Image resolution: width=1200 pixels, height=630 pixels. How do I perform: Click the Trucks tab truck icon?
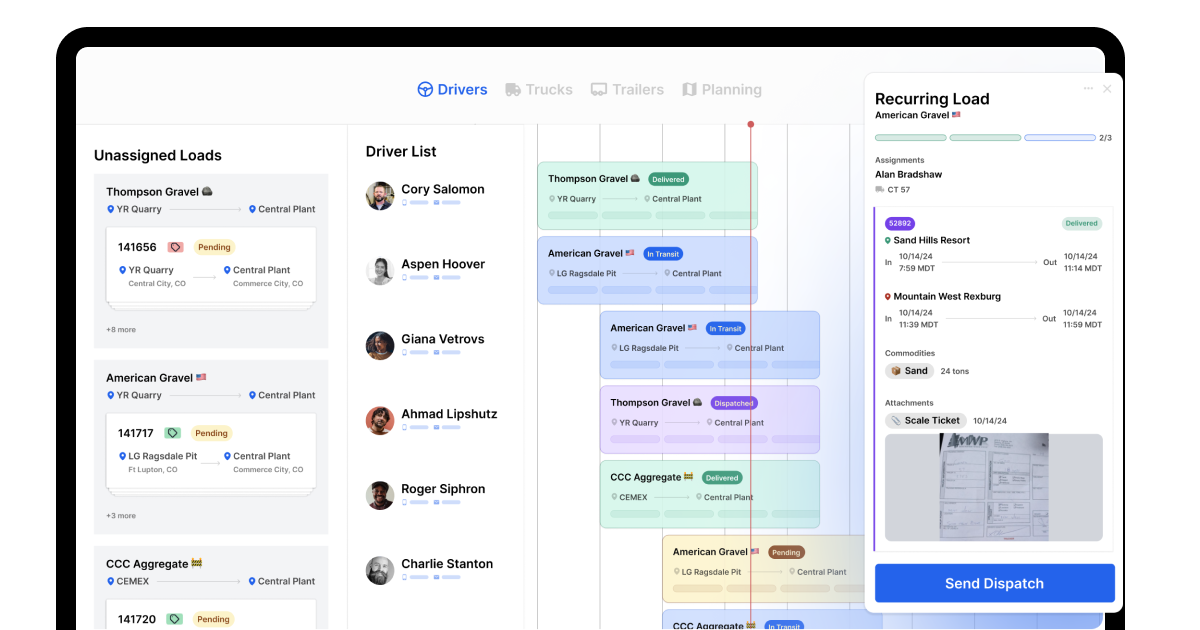[513, 89]
